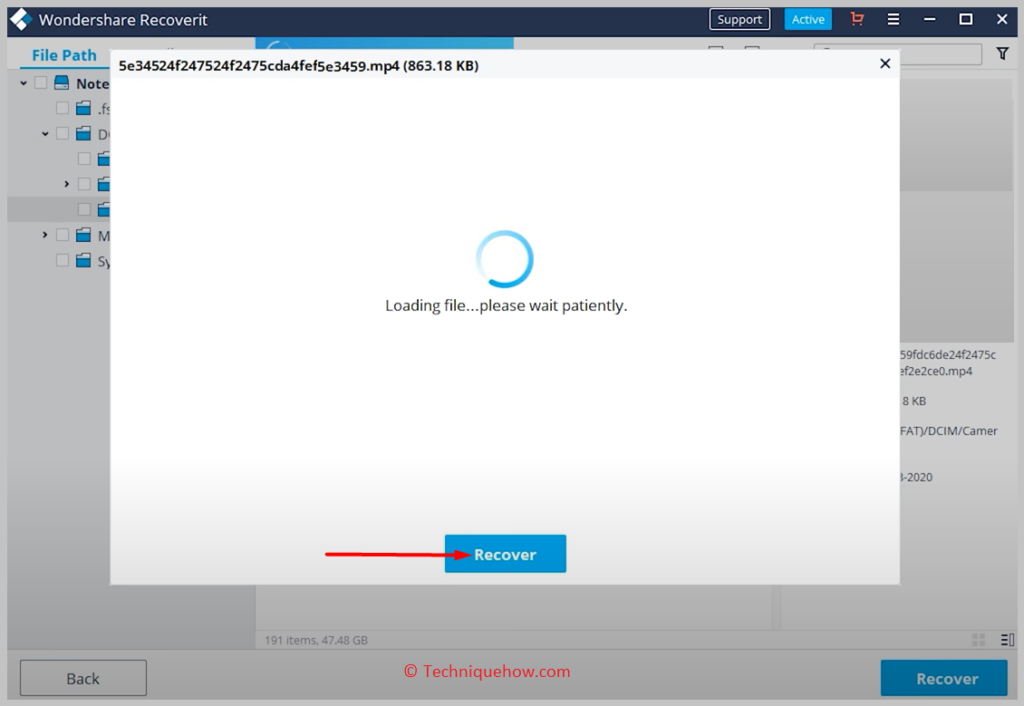Tick the M folder checkbox
1024x706 pixels.
tap(62, 234)
